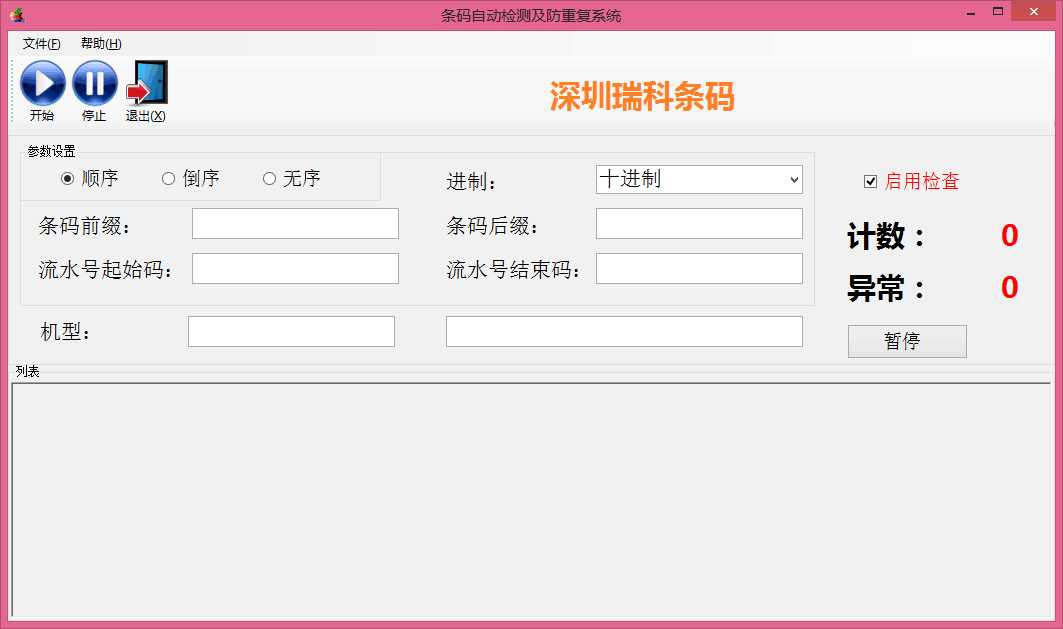Open the 帮助(H) menu
The image size is (1063, 629).
point(101,44)
